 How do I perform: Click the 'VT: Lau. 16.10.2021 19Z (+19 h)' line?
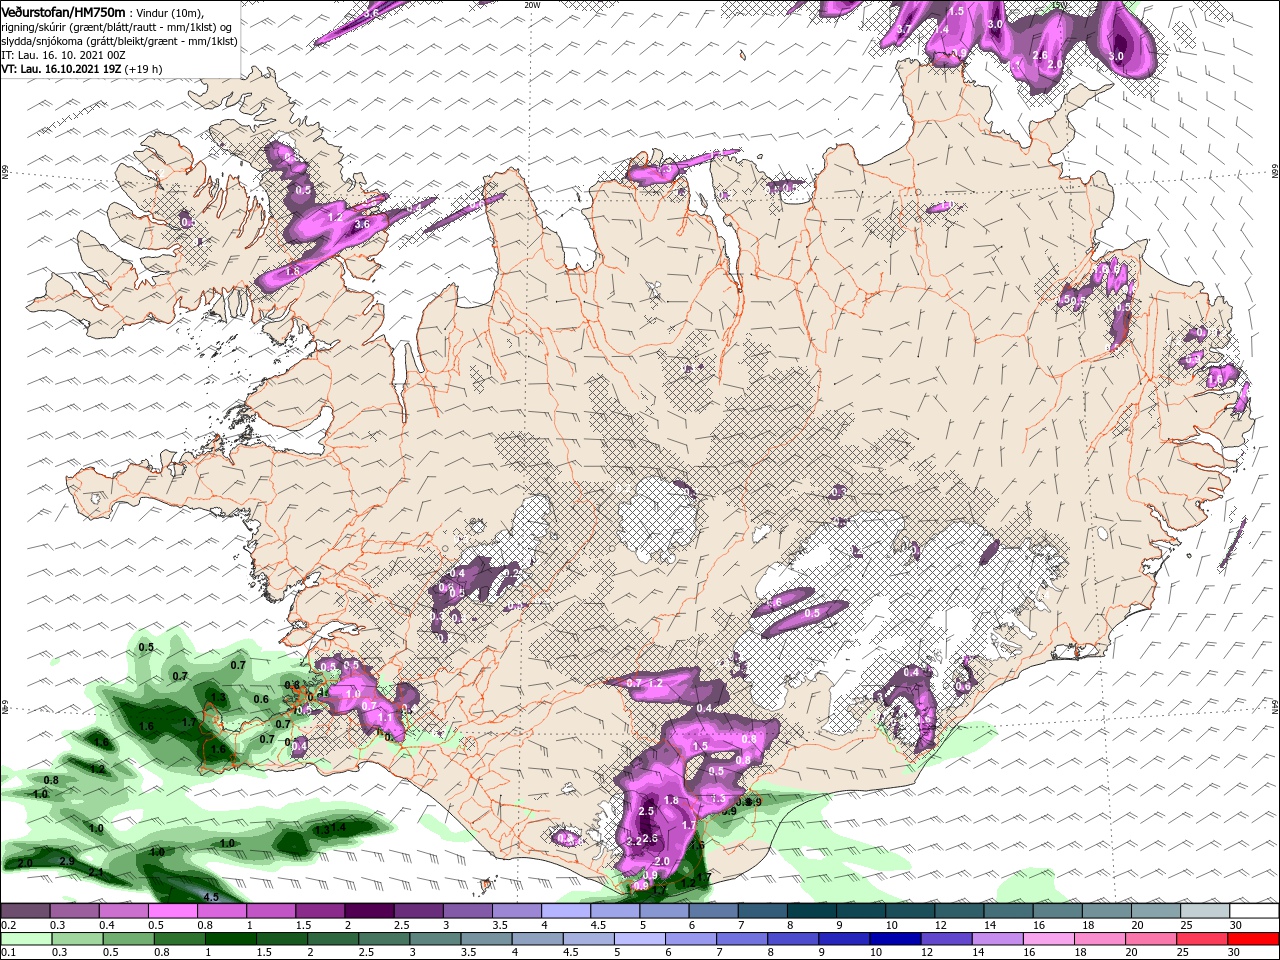[x=82, y=69]
